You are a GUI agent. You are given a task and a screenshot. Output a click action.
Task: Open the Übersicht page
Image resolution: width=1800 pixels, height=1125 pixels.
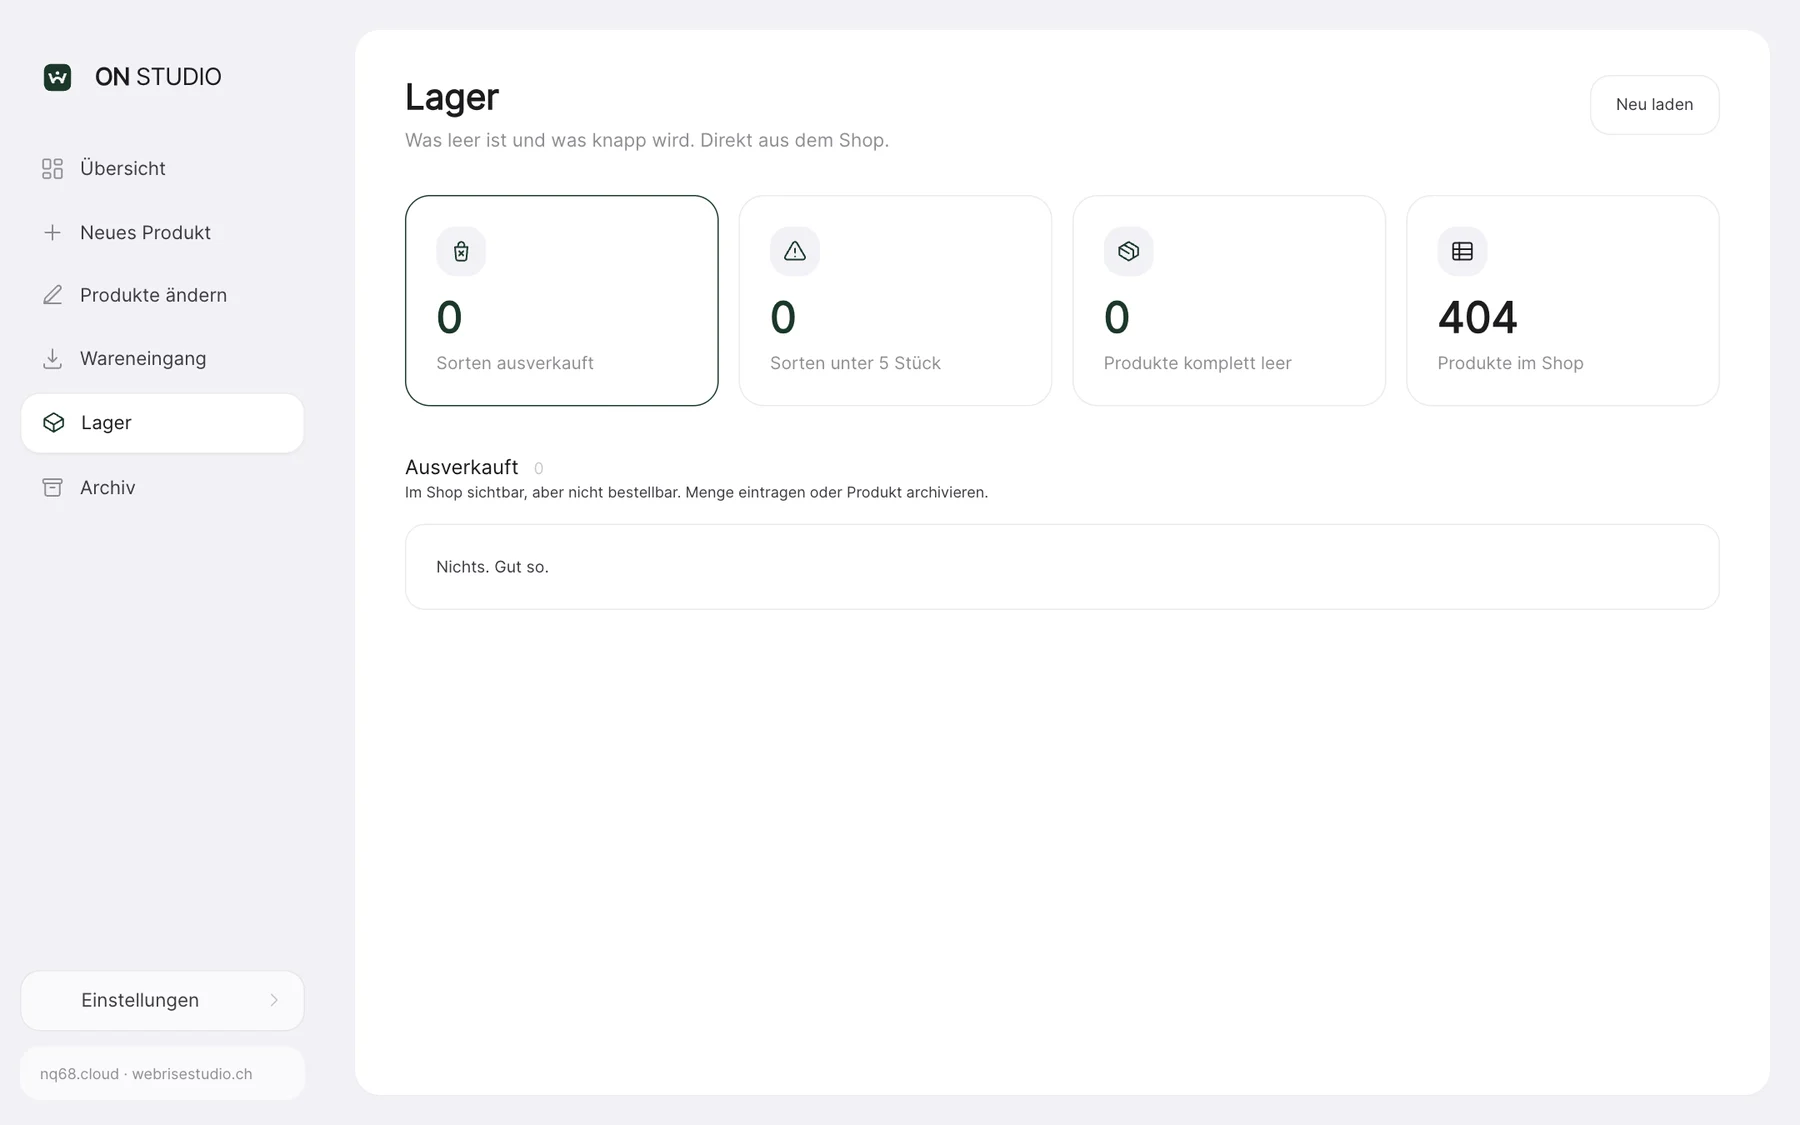(x=162, y=169)
